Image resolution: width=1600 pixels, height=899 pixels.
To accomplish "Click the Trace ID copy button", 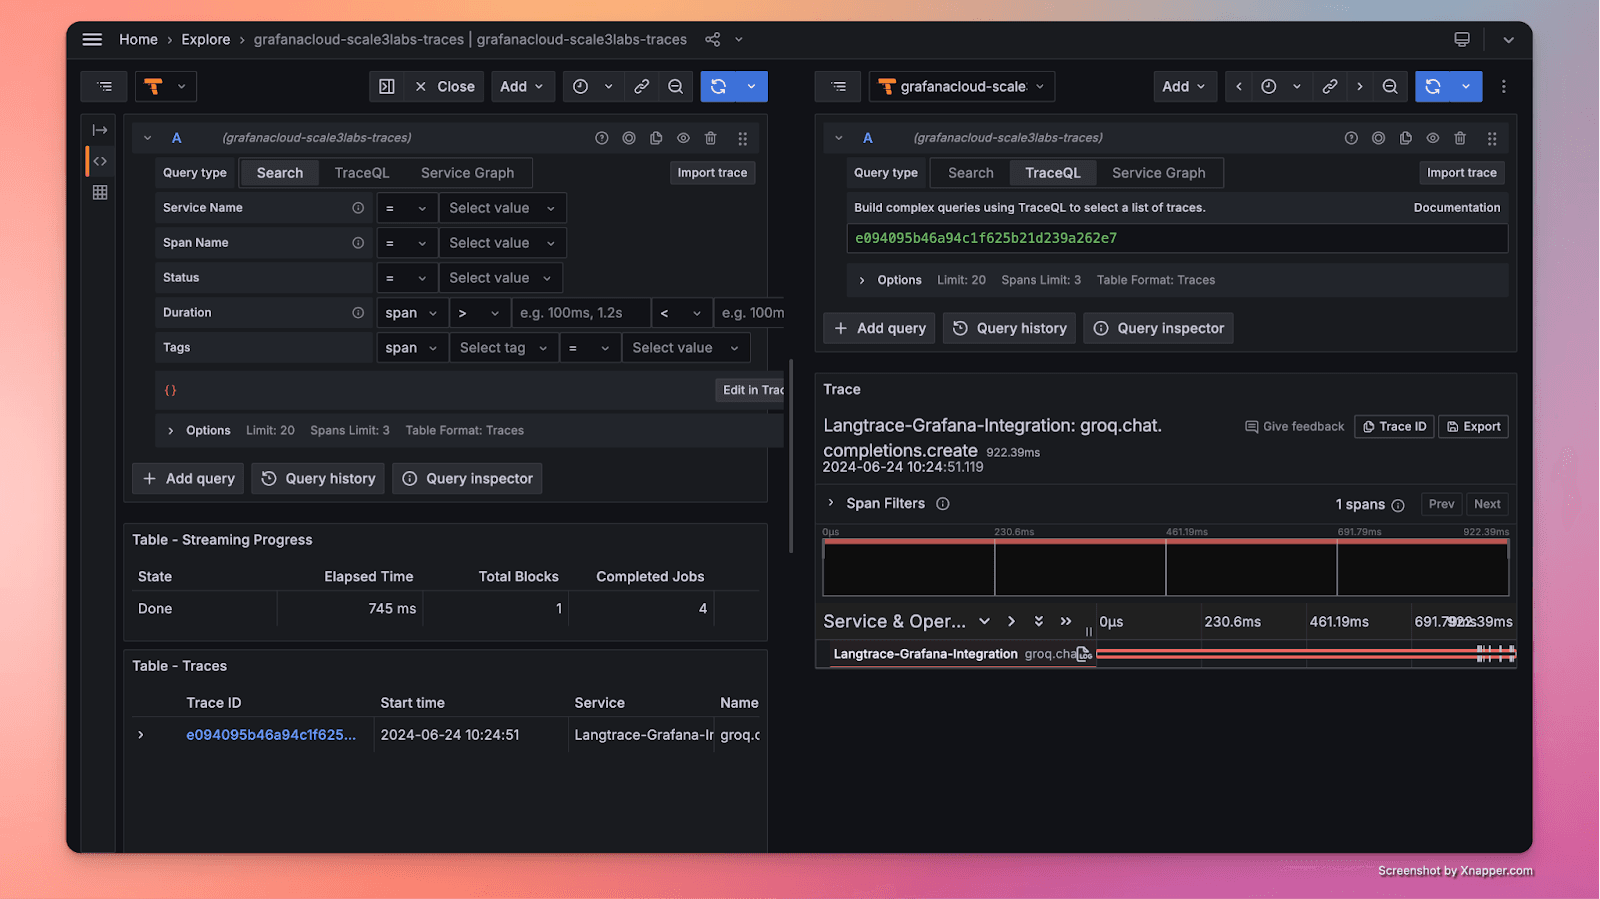I will tap(1394, 427).
